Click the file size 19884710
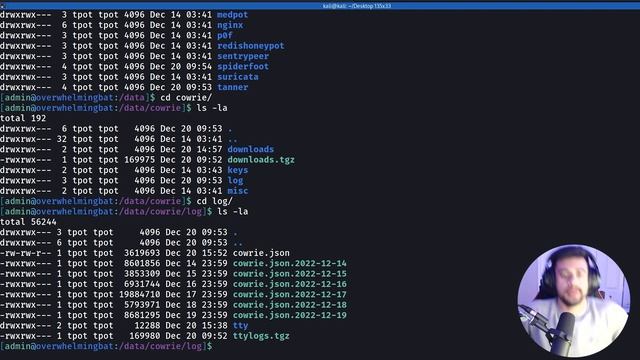This screenshot has width=640, height=360. [x=140, y=295]
